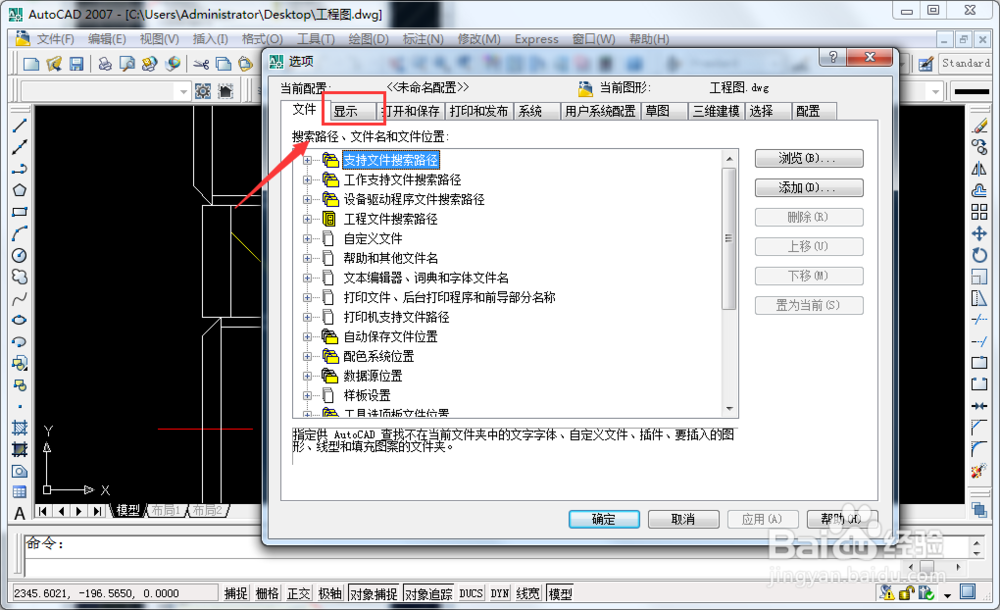Expand 支持文件搜索路径 tree node

pos(307,160)
